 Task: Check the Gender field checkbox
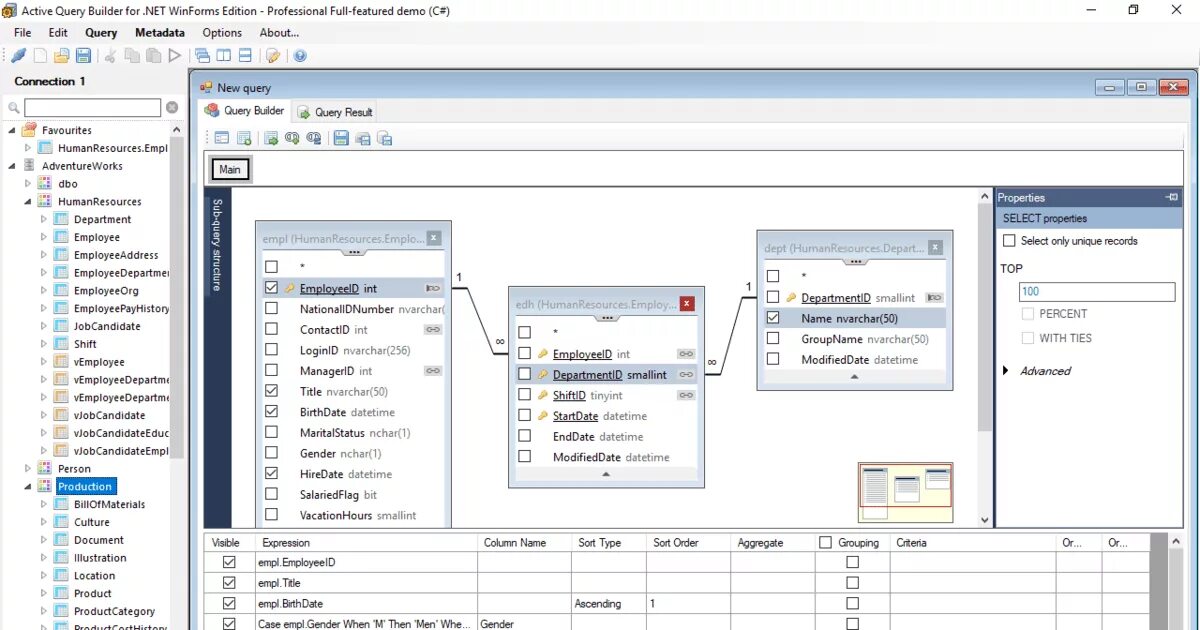pyautogui.click(x=272, y=453)
